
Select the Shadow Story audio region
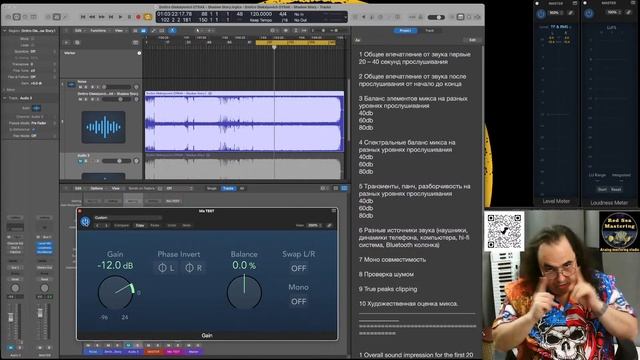244,122
